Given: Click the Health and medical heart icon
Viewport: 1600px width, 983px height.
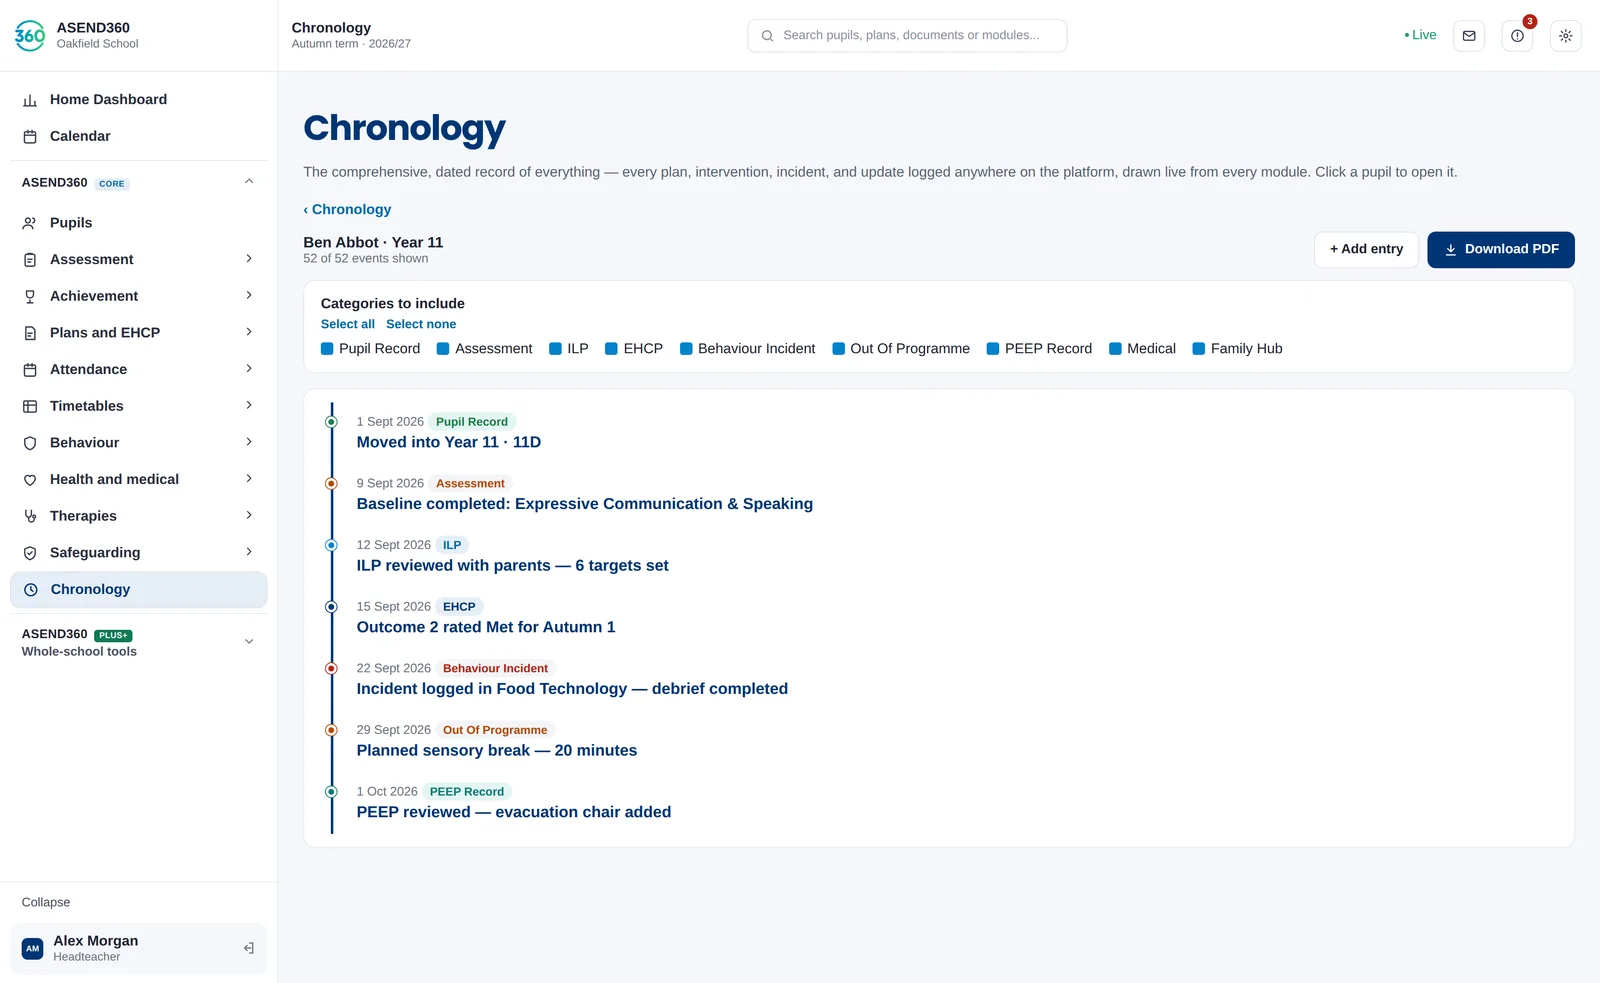Looking at the screenshot, I should tap(30, 480).
